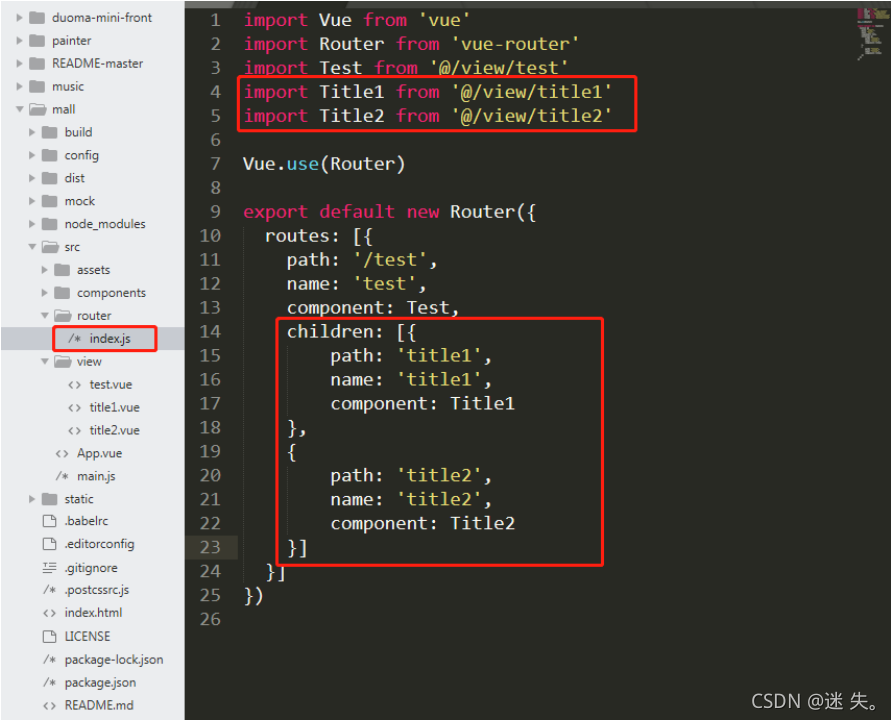
Task: Click the duoma-mini-front folder icon
Action: (x=37, y=18)
